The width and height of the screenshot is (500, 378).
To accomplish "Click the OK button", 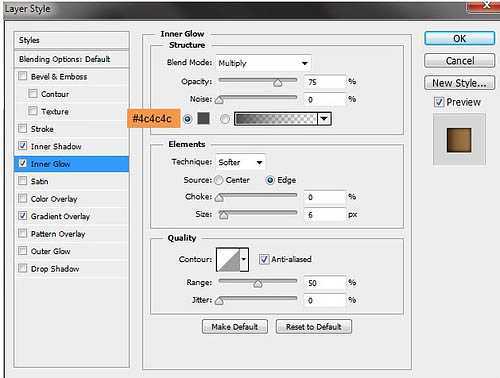I will [460, 38].
